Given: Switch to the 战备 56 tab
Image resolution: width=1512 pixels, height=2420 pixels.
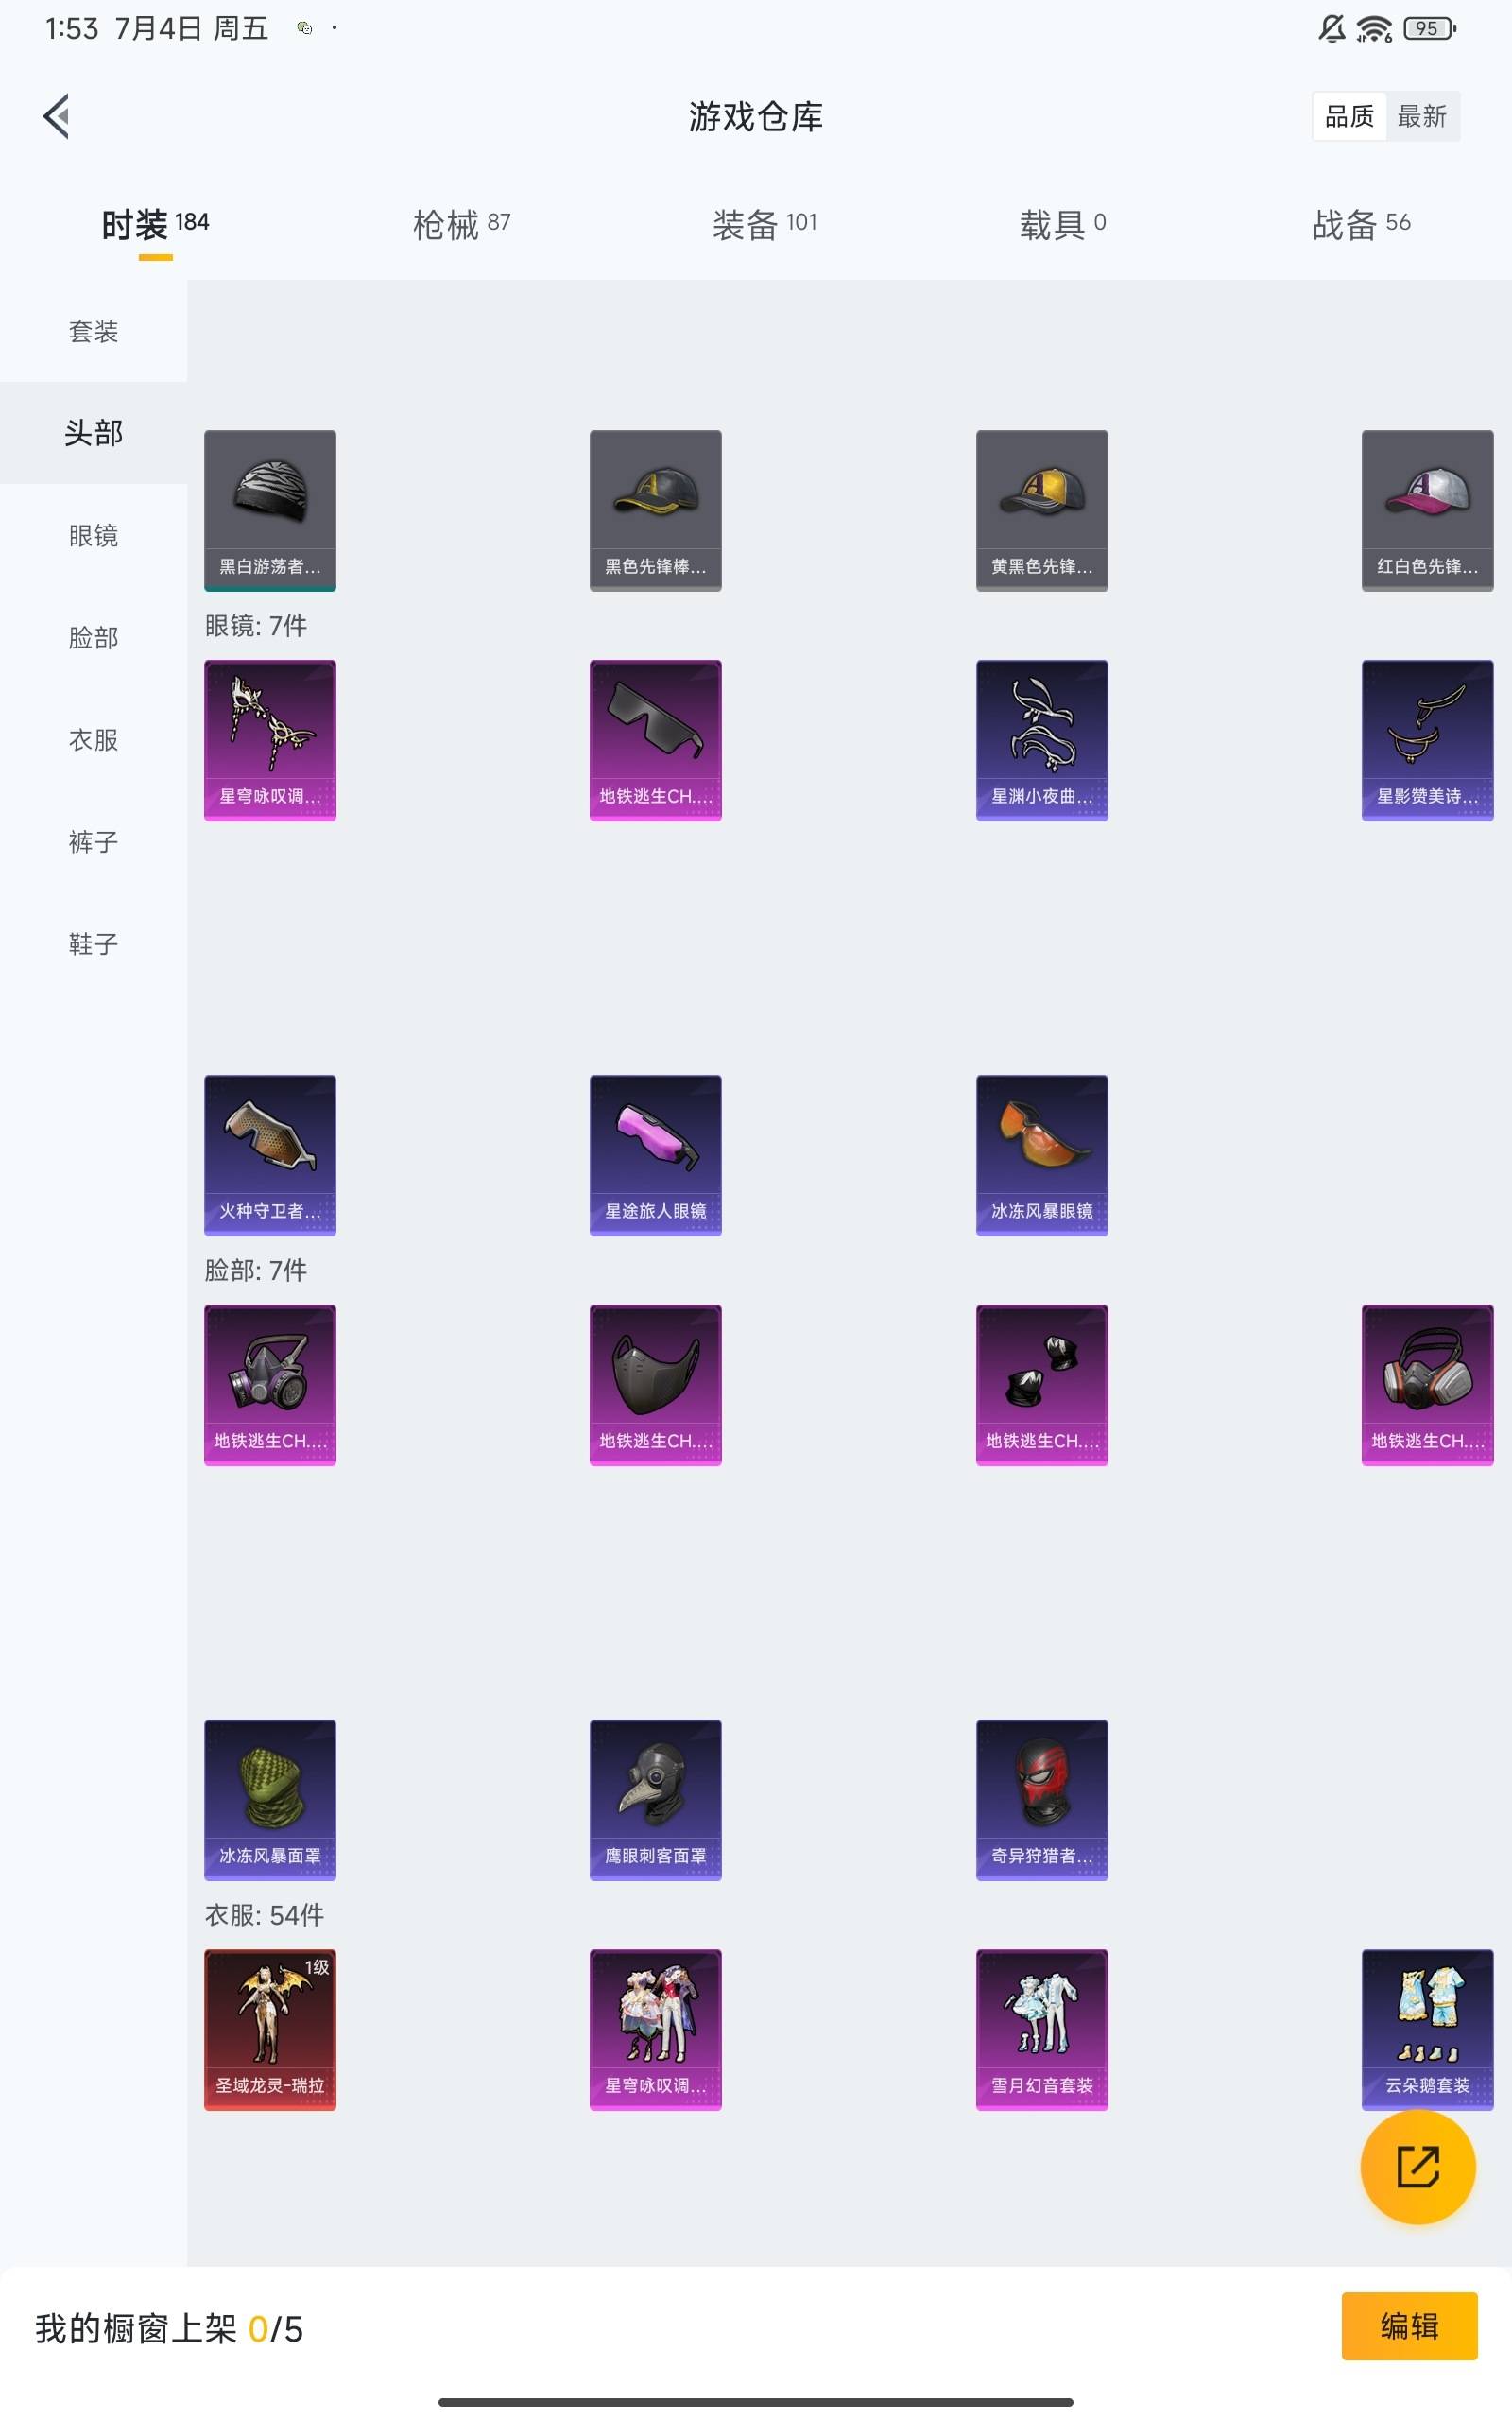Looking at the screenshot, I should [x=1361, y=224].
